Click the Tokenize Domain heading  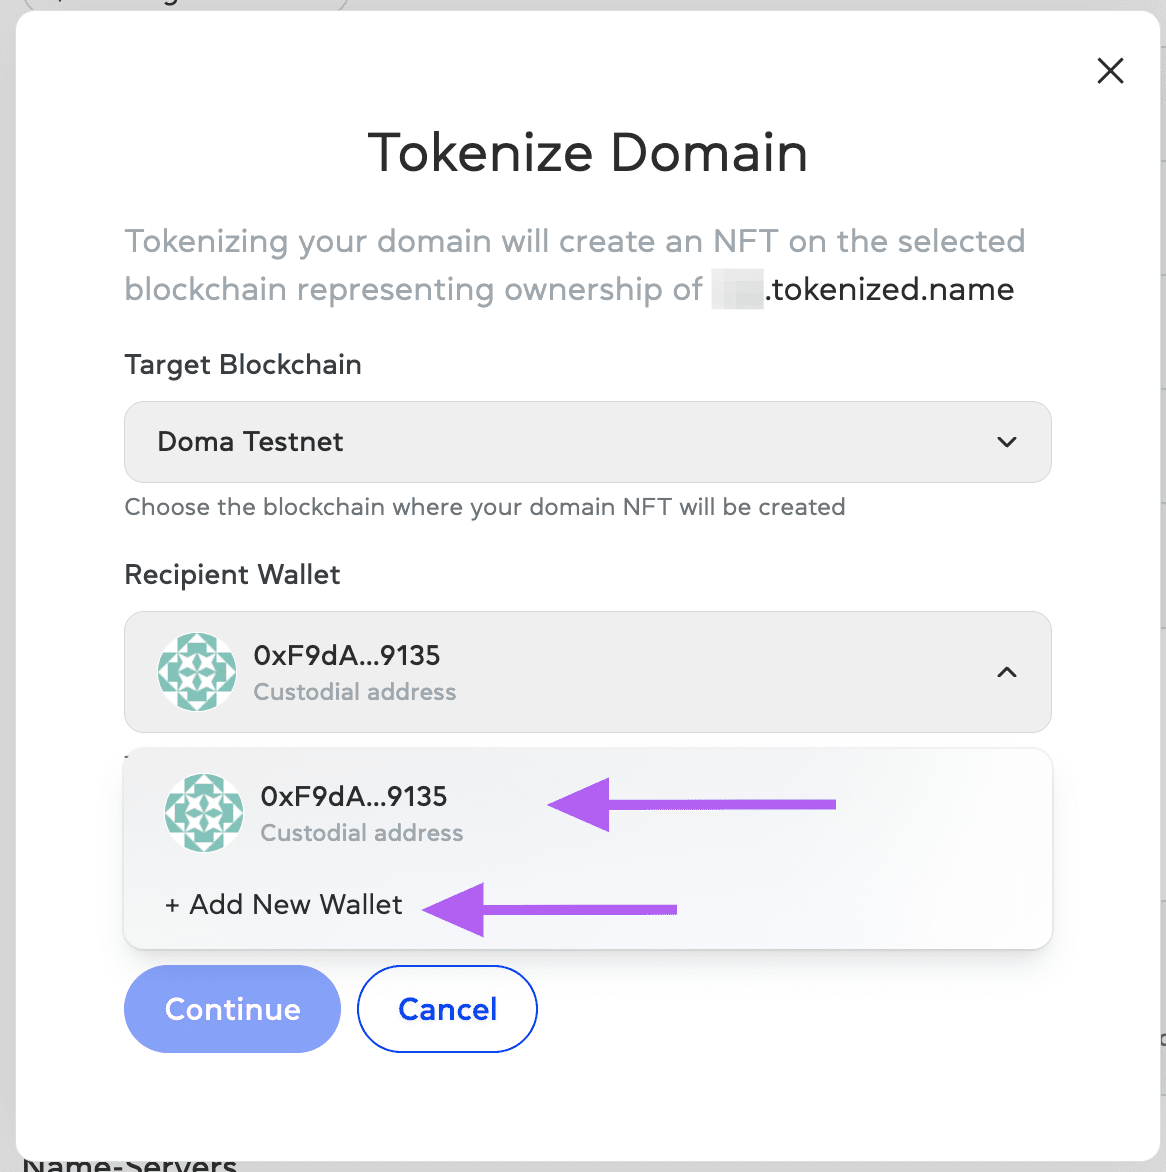[x=587, y=153]
